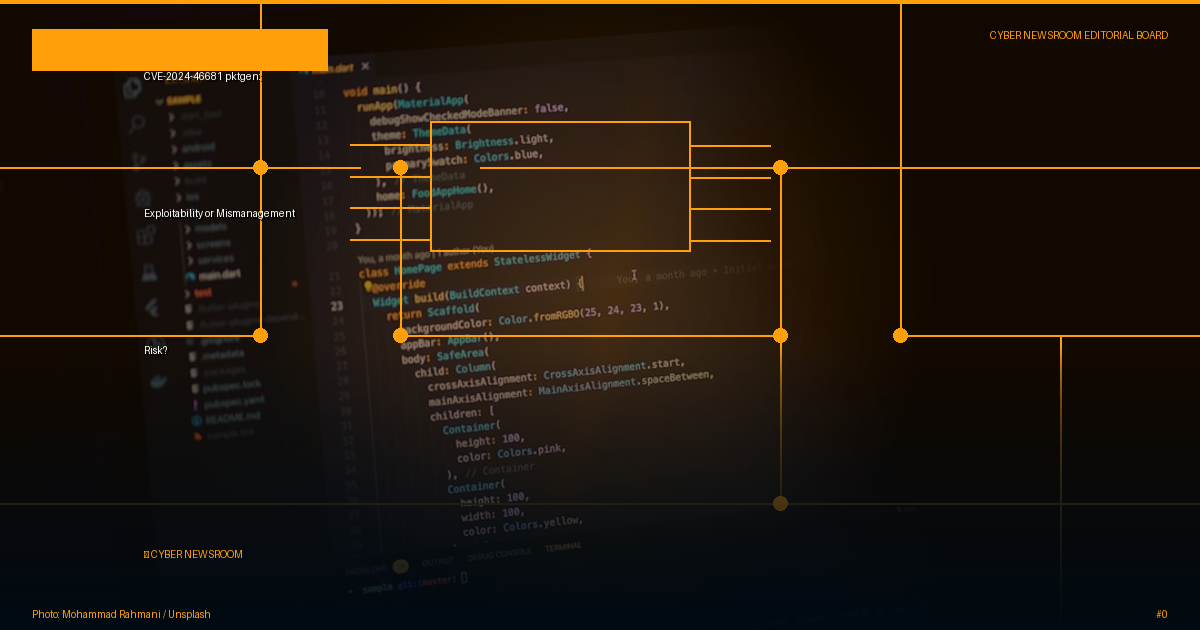Open pubspec.yaml in the file tree
This screenshot has width=1200, height=630.
227,402
